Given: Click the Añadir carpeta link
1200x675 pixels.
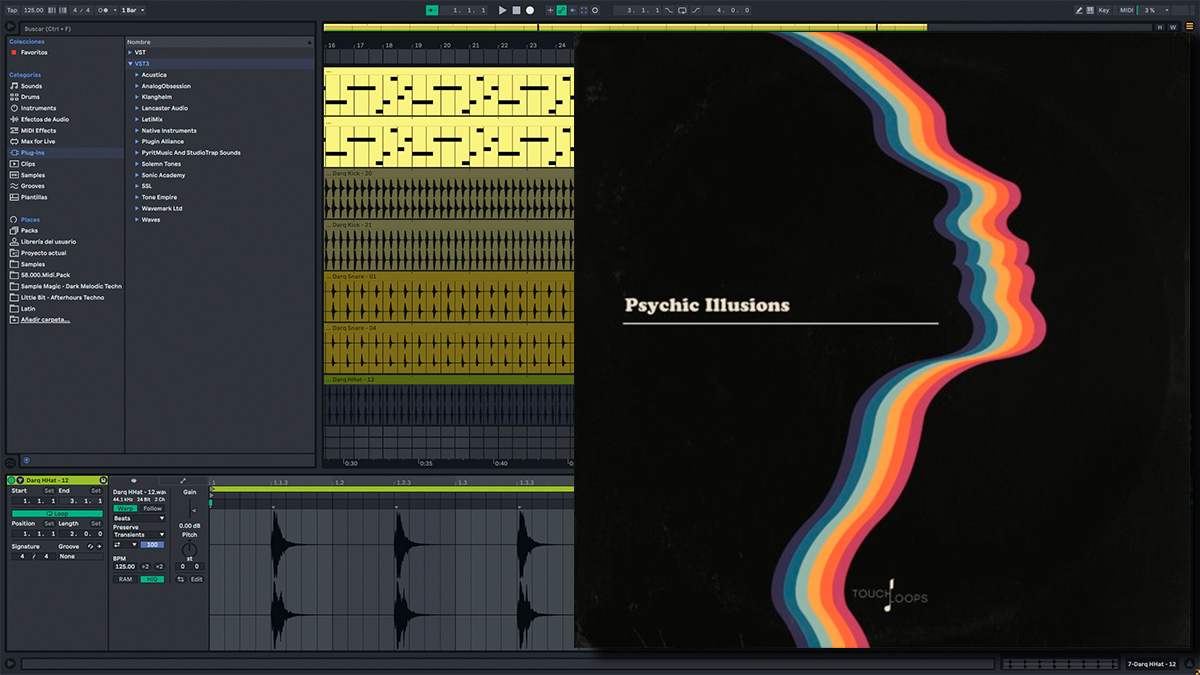Looking at the screenshot, I should (45, 319).
